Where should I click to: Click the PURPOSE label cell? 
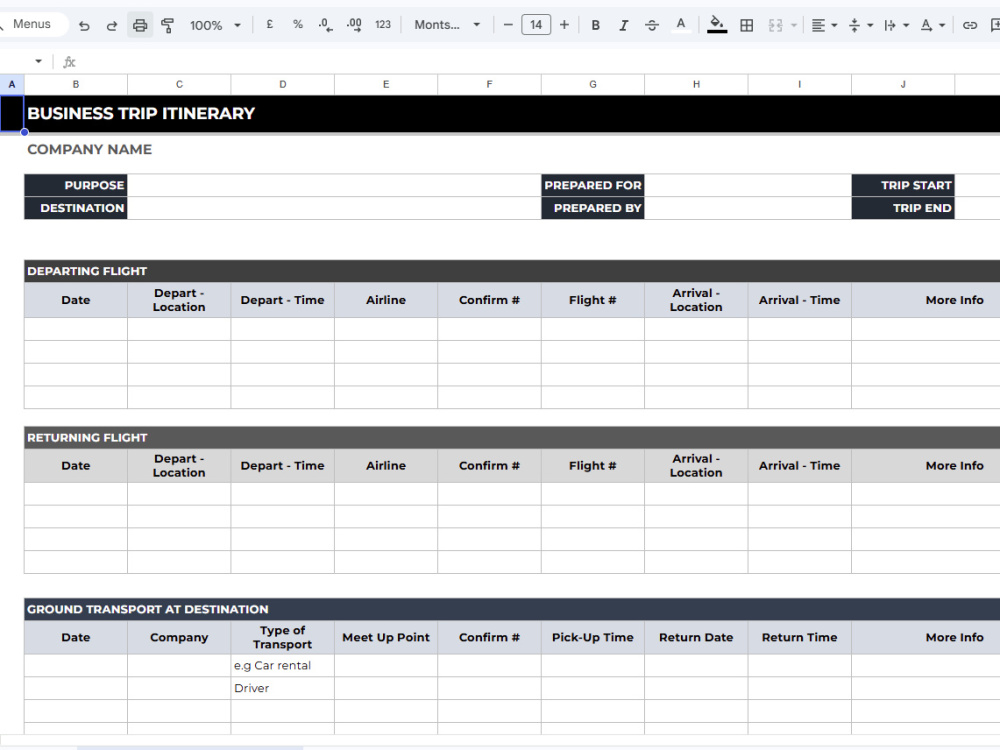(75, 185)
